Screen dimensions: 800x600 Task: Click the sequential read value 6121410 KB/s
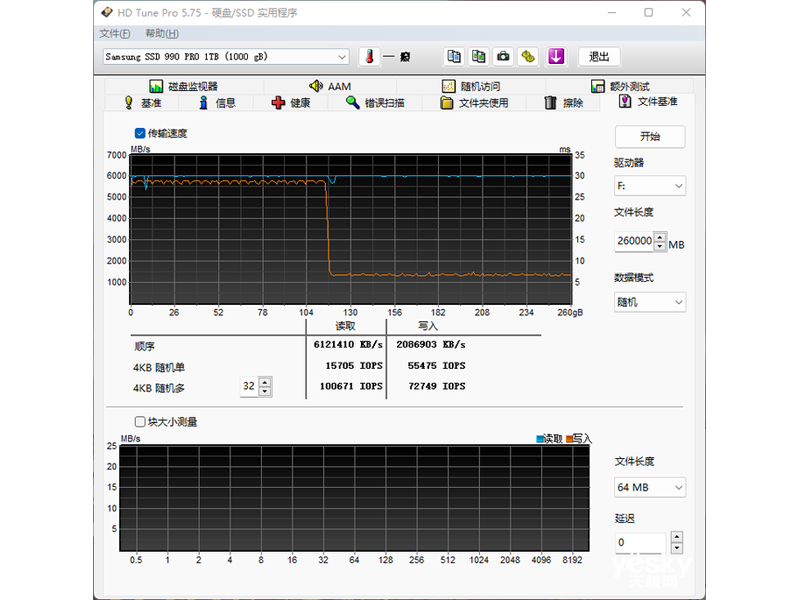(348, 345)
